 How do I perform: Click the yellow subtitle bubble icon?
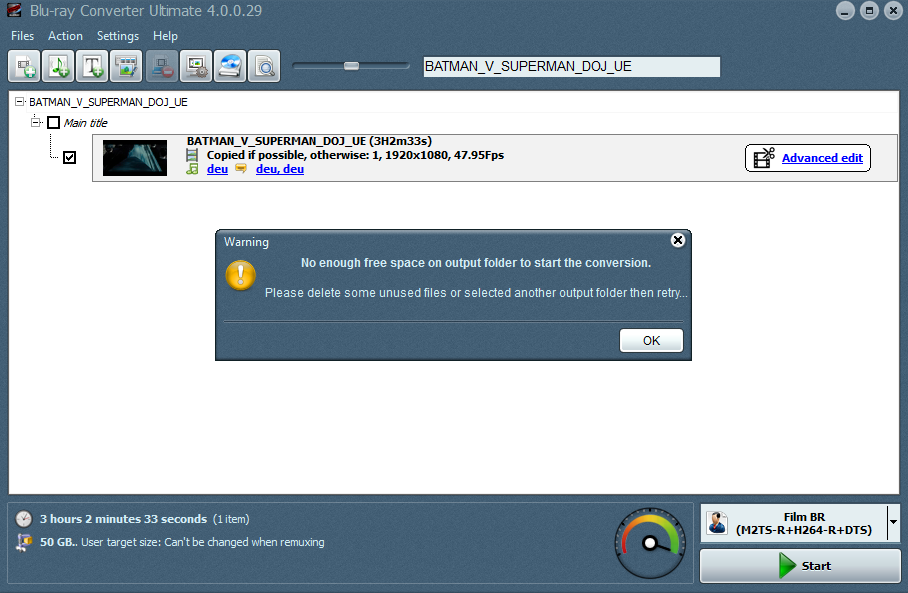241,169
